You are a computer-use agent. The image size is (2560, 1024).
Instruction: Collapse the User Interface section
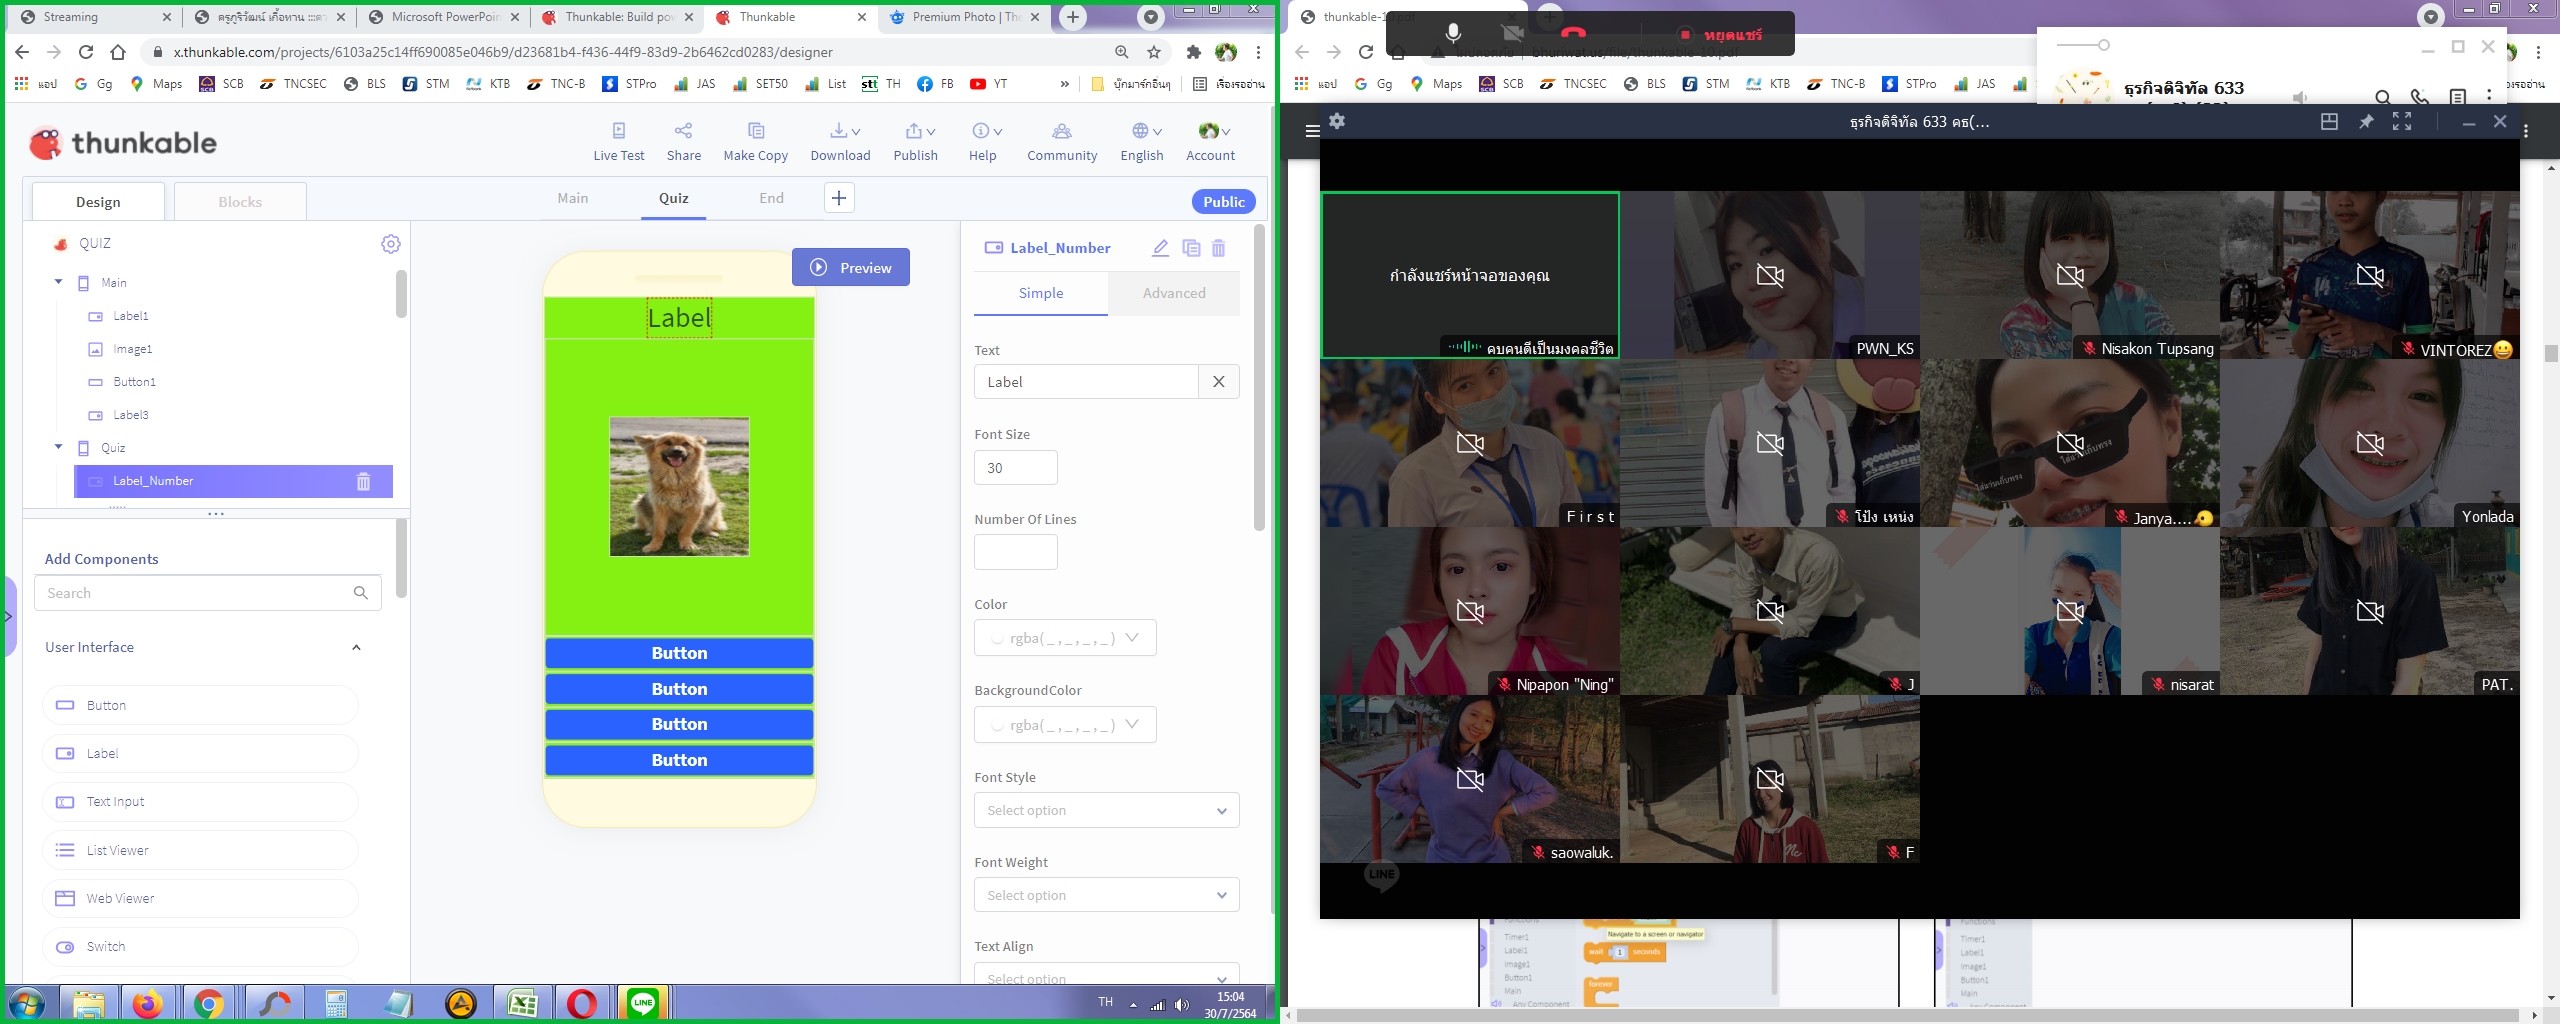356,647
